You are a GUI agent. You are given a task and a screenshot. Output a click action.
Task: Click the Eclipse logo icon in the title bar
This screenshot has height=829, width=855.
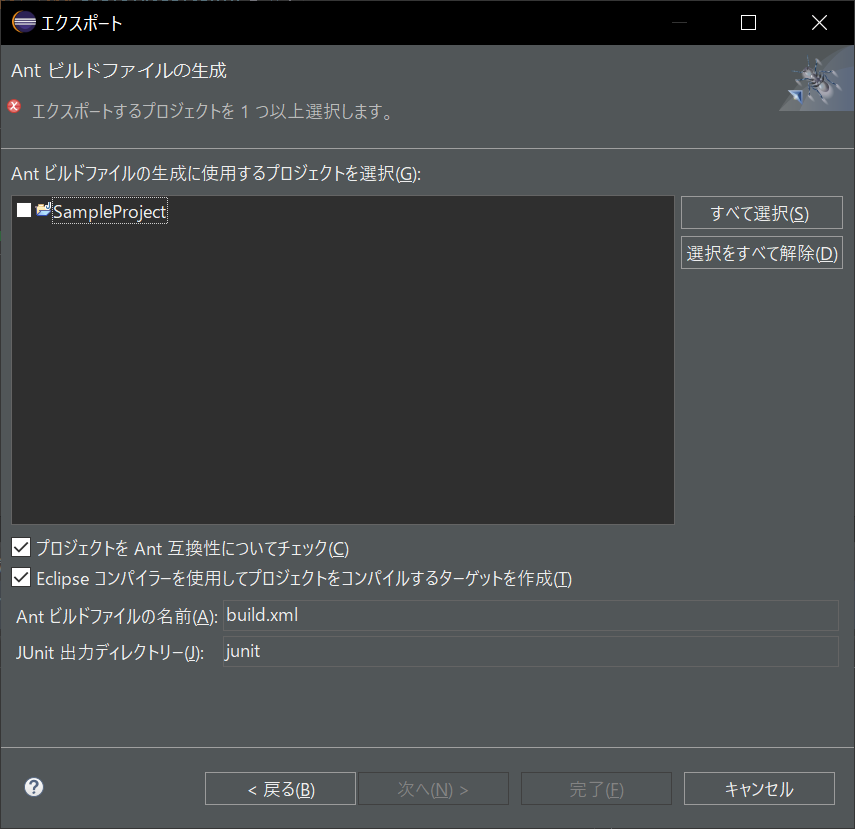[x=22, y=22]
